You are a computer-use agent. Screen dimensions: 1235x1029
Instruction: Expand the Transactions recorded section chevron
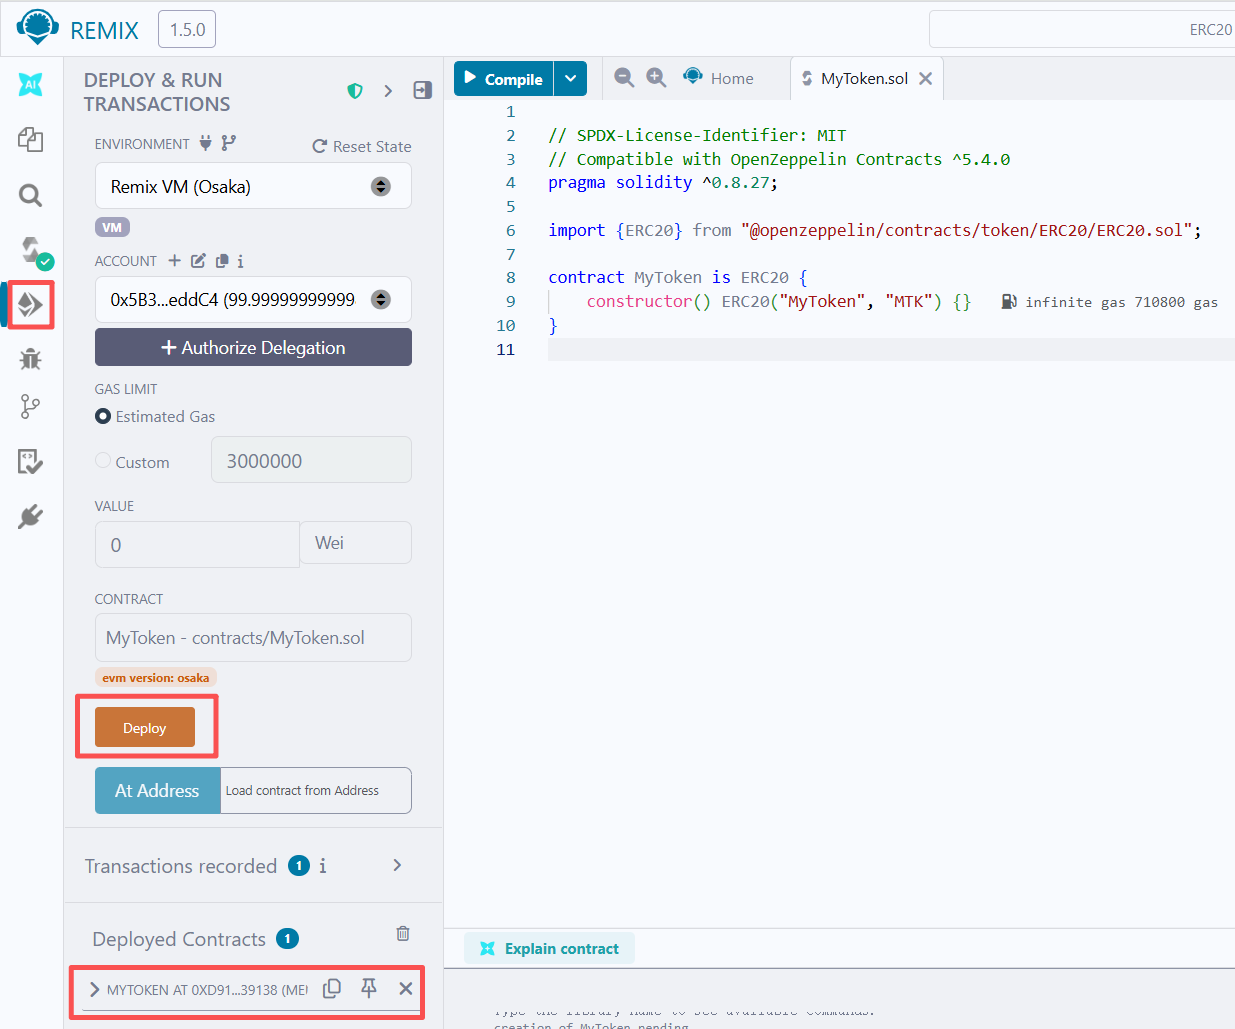pos(397,865)
